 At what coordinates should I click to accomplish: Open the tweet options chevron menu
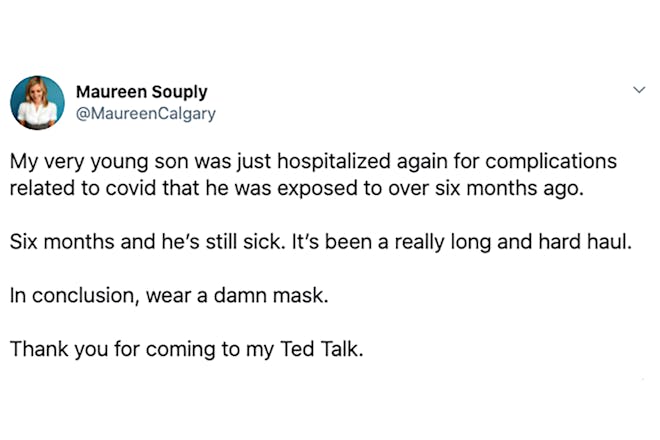coord(639,90)
